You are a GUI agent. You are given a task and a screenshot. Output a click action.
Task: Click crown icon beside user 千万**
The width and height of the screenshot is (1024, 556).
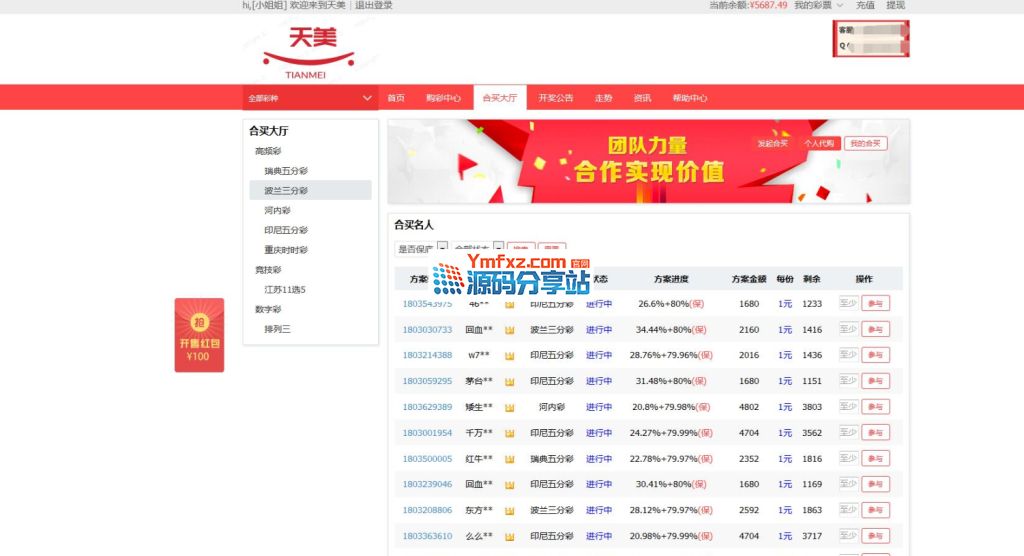[509, 434]
